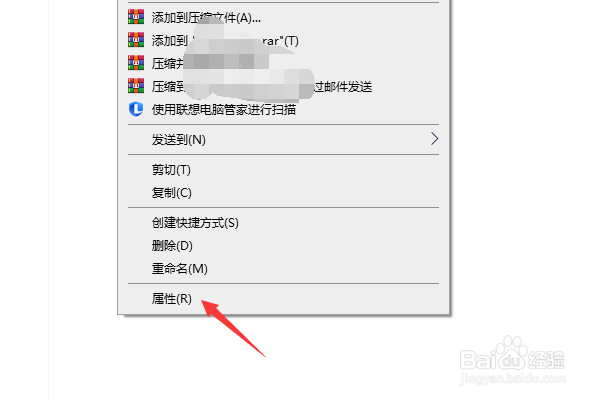This screenshot has width=600, height=400.
Task: Click the Baidu 经验 paw logo watermark
Action: (512, 353)
